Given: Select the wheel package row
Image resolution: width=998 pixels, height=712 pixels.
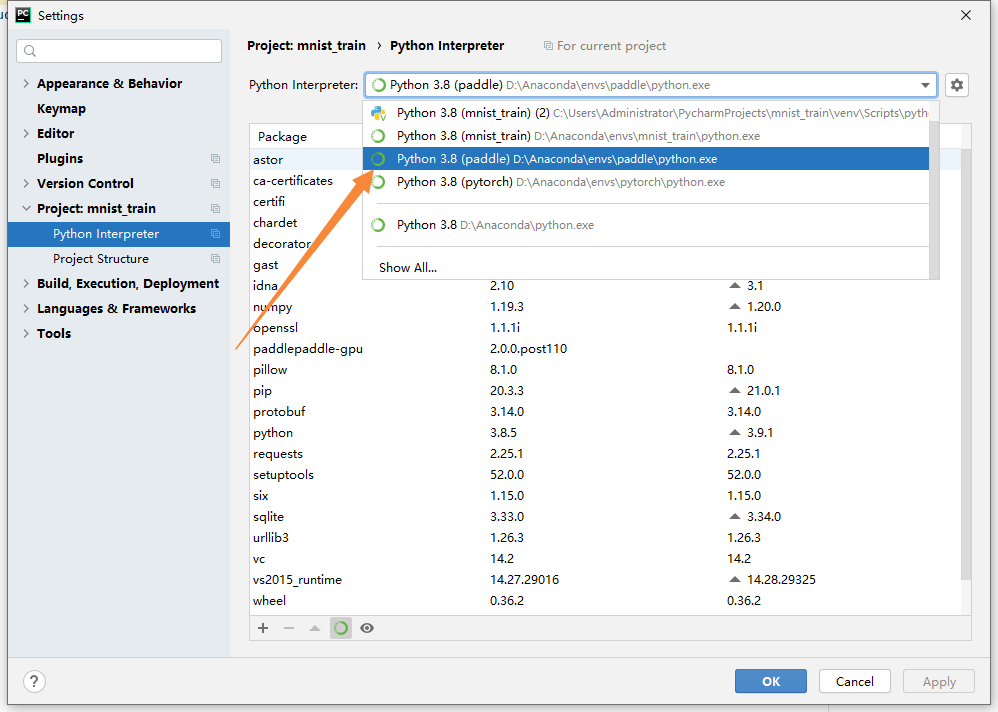Looking at the screenshot, I should pyautogui.click(x=605, y=601).
